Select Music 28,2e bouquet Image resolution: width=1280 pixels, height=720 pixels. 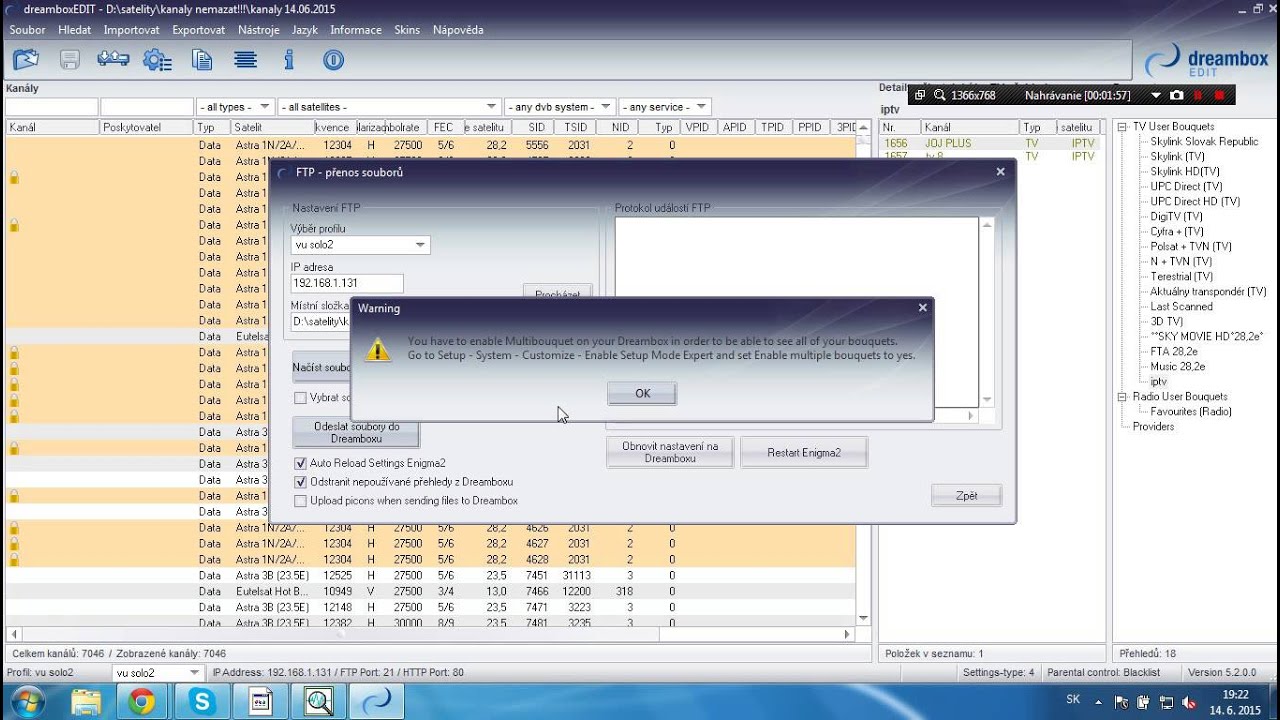(x=1177, y=367)
